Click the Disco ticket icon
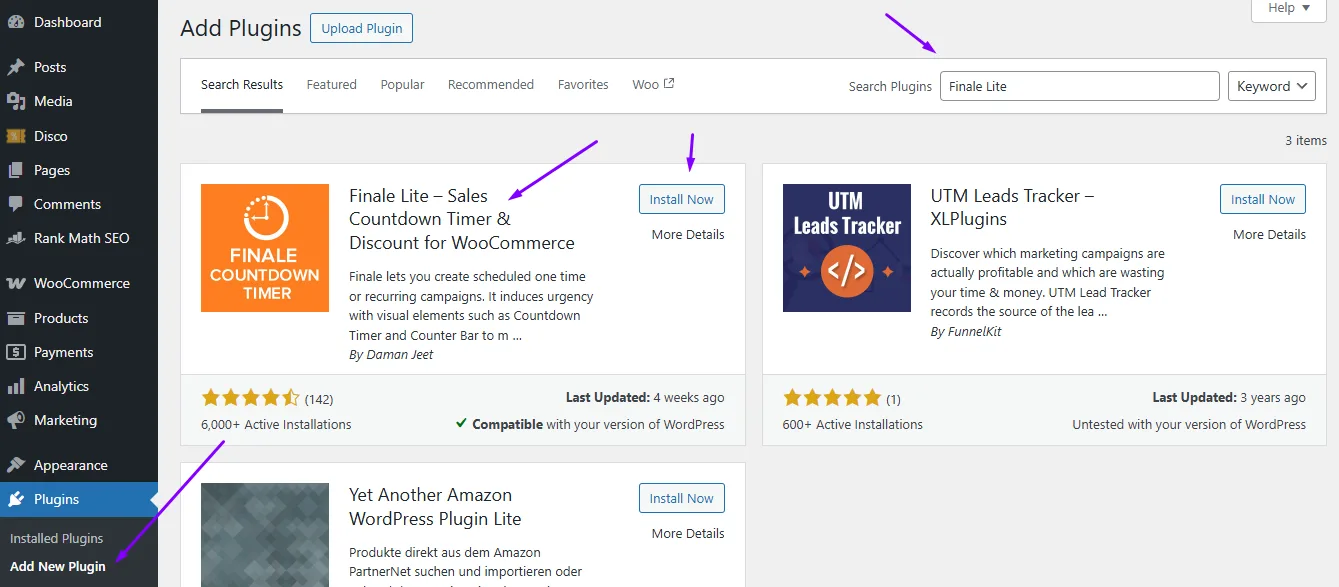 click(16, 136)
